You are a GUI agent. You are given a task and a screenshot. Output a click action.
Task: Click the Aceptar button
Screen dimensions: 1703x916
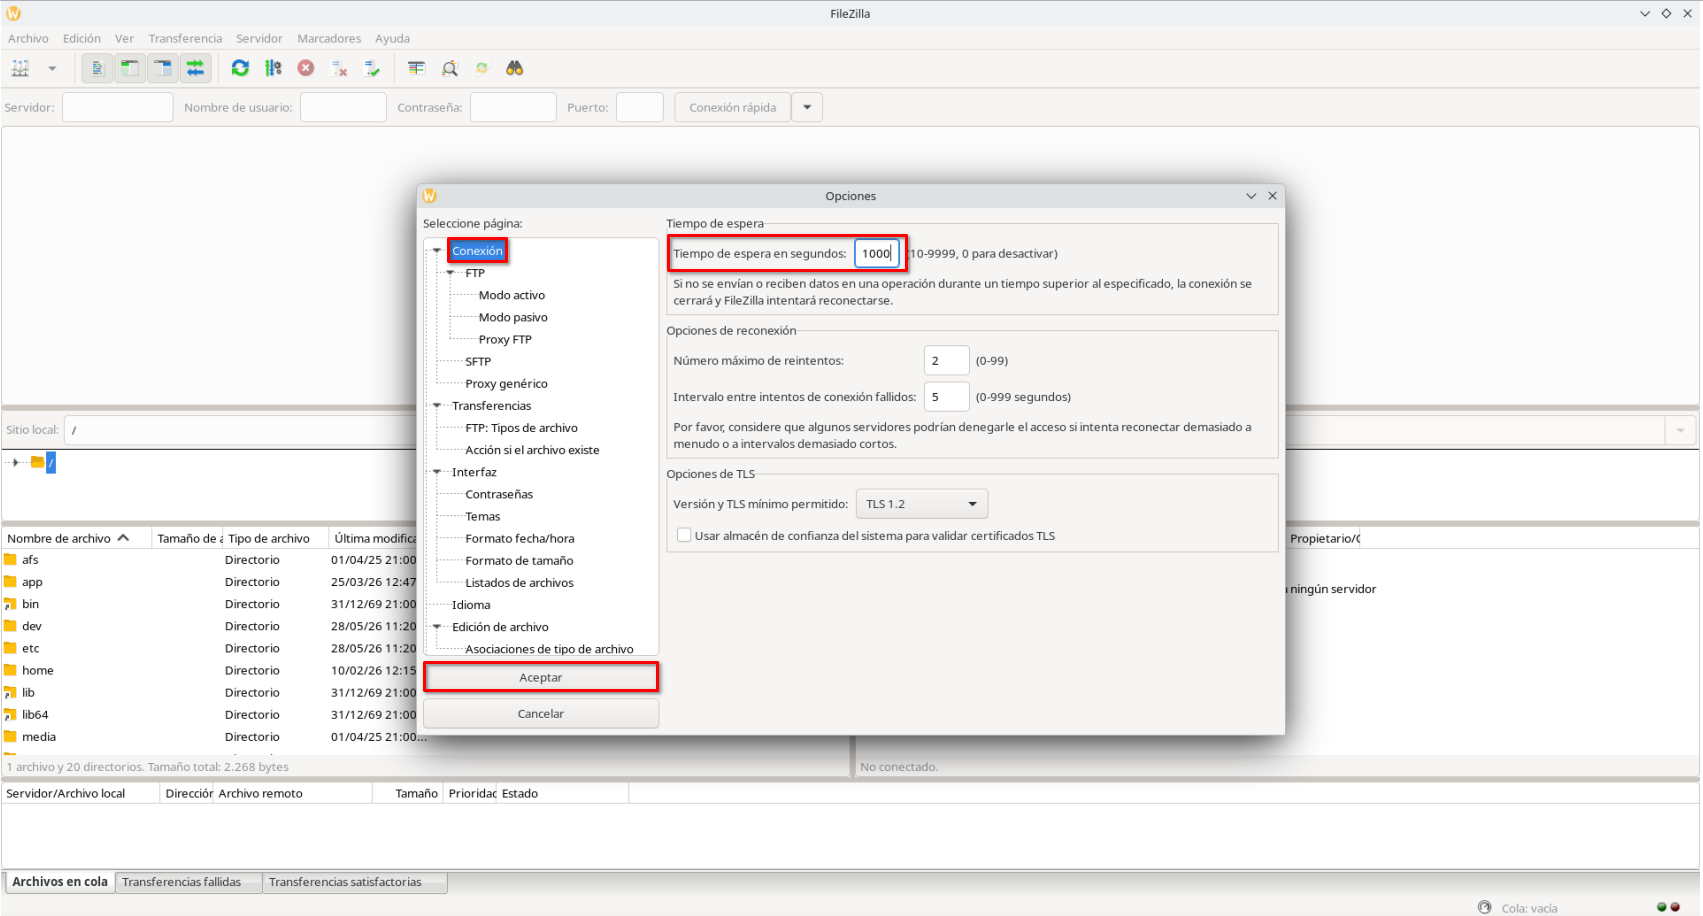coord(541,678)
